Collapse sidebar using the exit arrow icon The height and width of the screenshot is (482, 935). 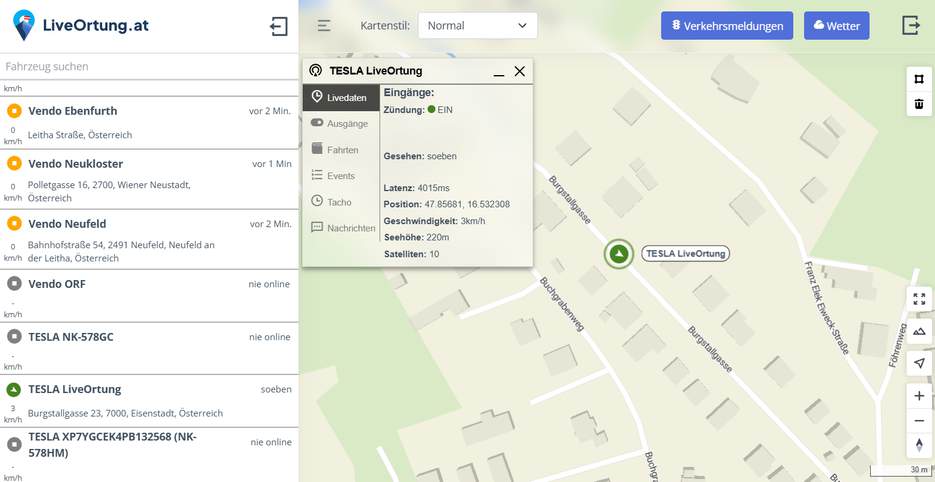(x=279, y=26)
